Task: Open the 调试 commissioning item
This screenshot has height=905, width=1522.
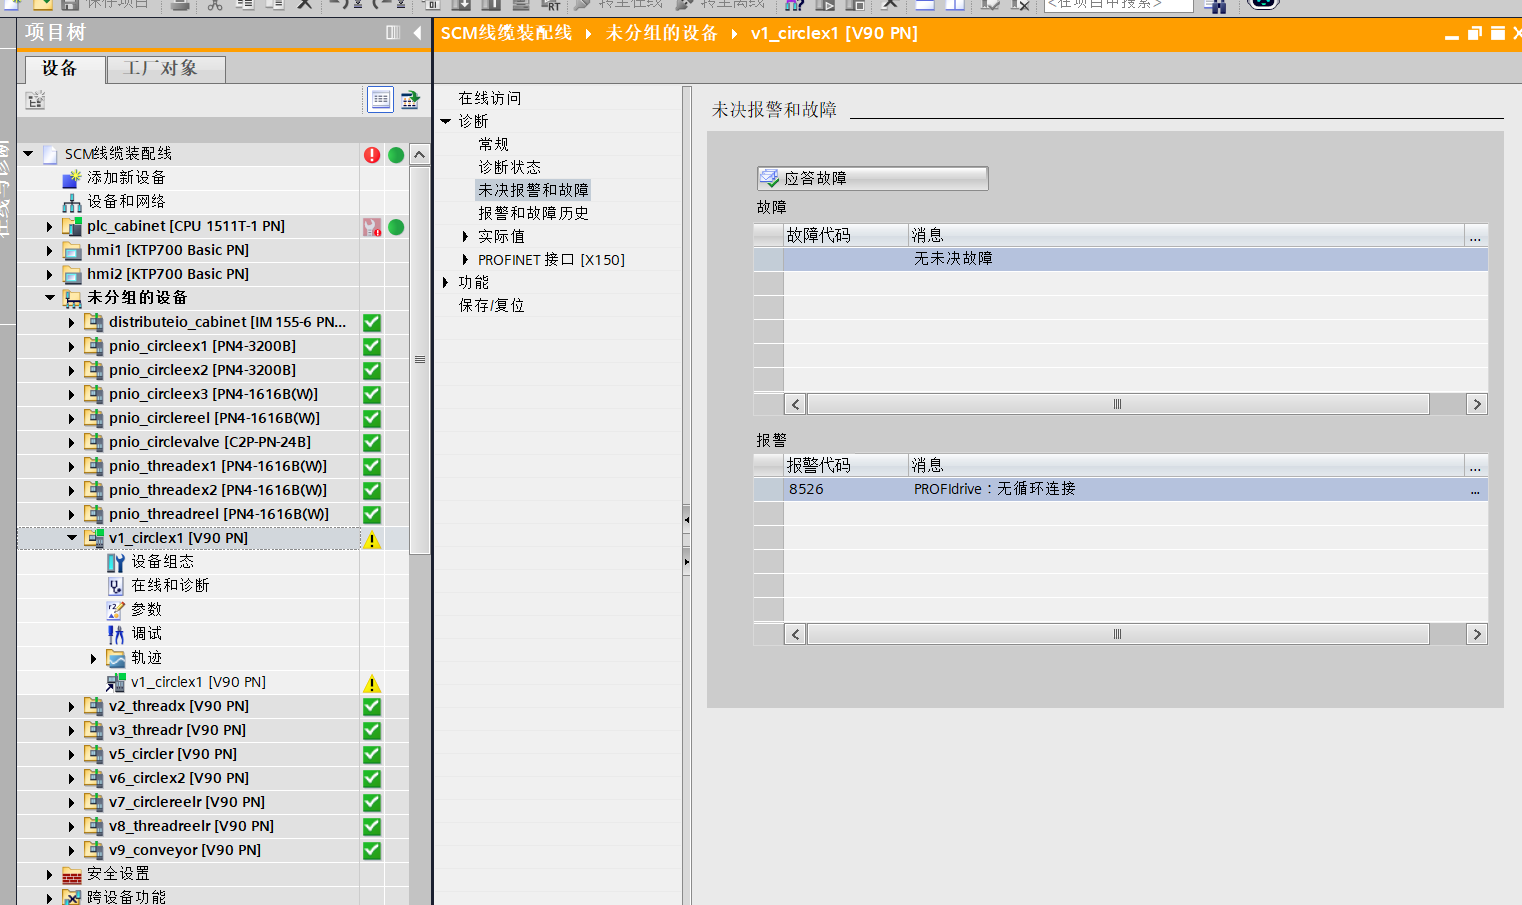Action: pyautogui.click(x=146, y=634)
